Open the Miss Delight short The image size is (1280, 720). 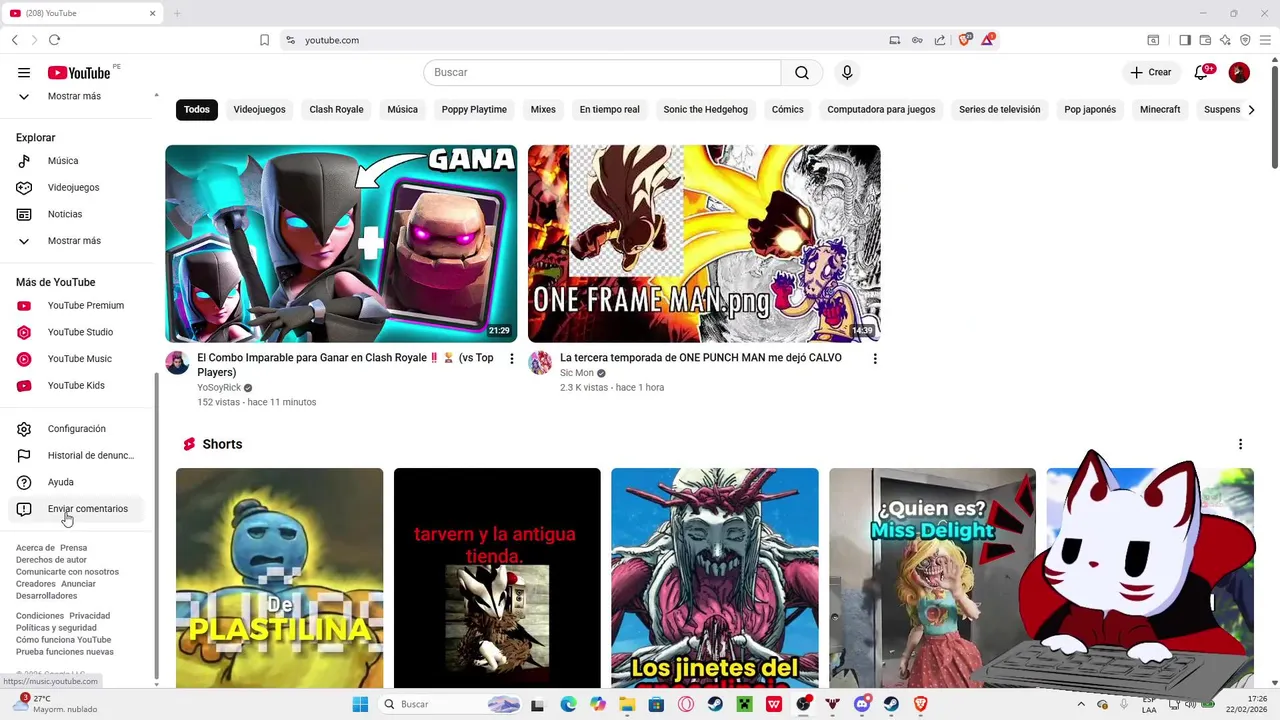tap(932, 578)
